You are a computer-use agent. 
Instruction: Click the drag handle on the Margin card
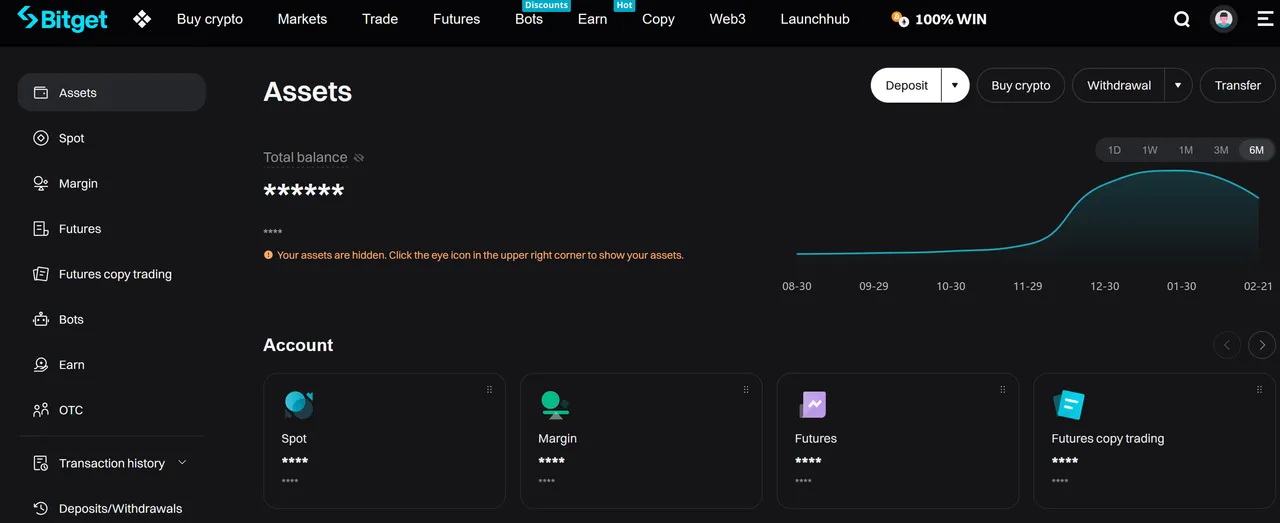(x=746, y=389)
